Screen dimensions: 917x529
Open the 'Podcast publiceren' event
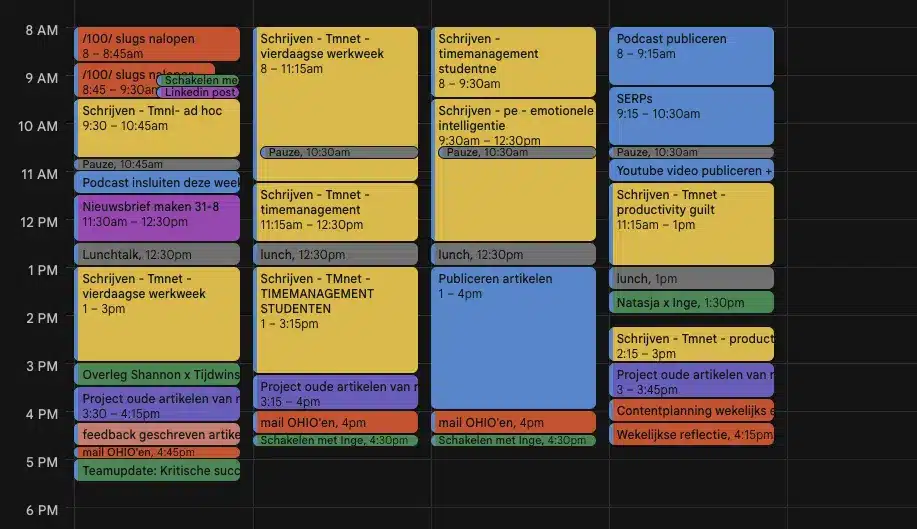(691, 55)
